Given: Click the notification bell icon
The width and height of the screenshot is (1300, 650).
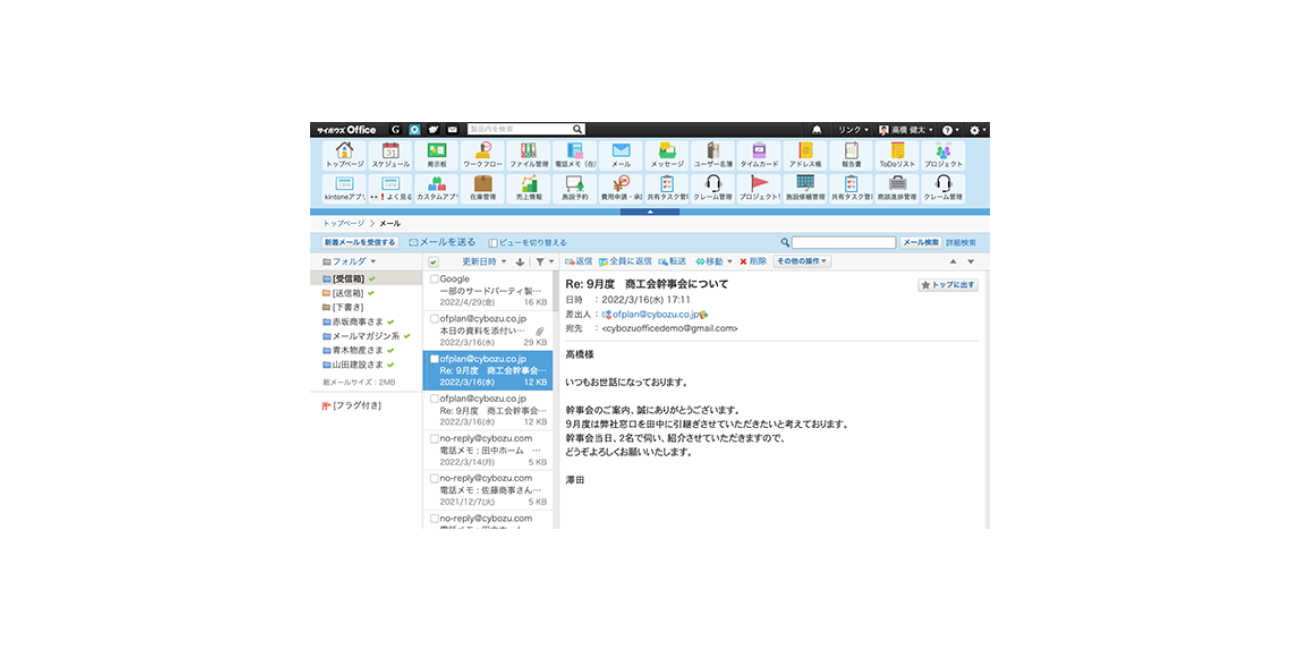Looking at the screenshot, I should coord(817,130).
